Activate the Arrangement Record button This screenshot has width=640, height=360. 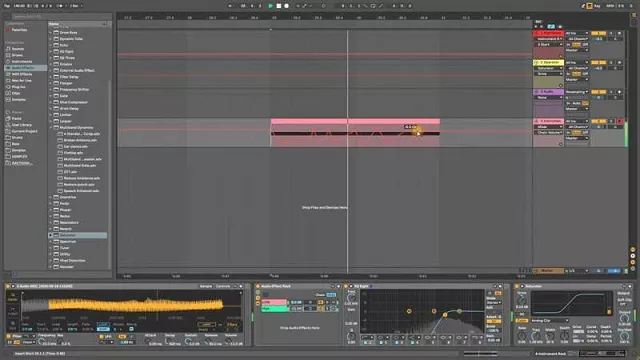click(287, 6)
